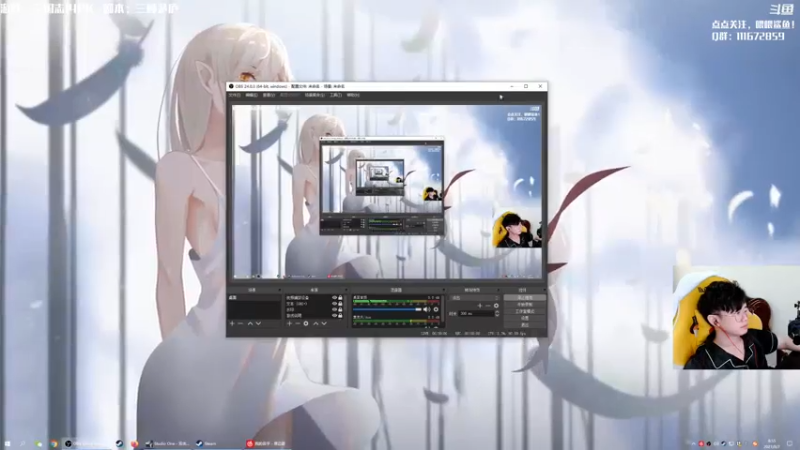Pop out Scene Transitions dock header icon
This screenshot has height=450, width=800.
pos(498,290)
